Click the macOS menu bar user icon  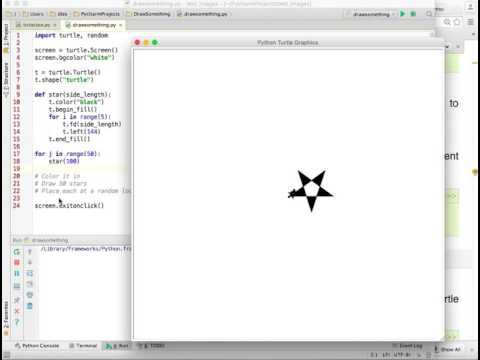coord(470,7)
